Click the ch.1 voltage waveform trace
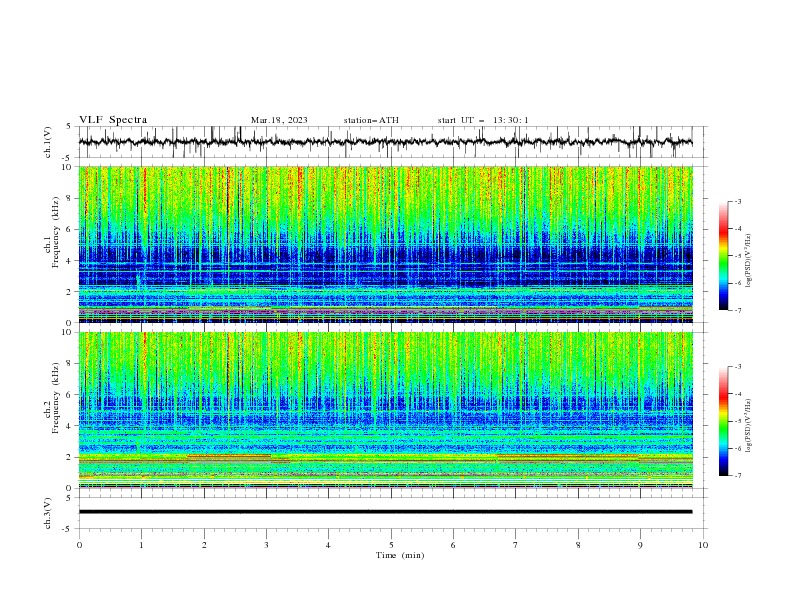The width and height of the screenshot is (792, 612). tap(385, 142)
